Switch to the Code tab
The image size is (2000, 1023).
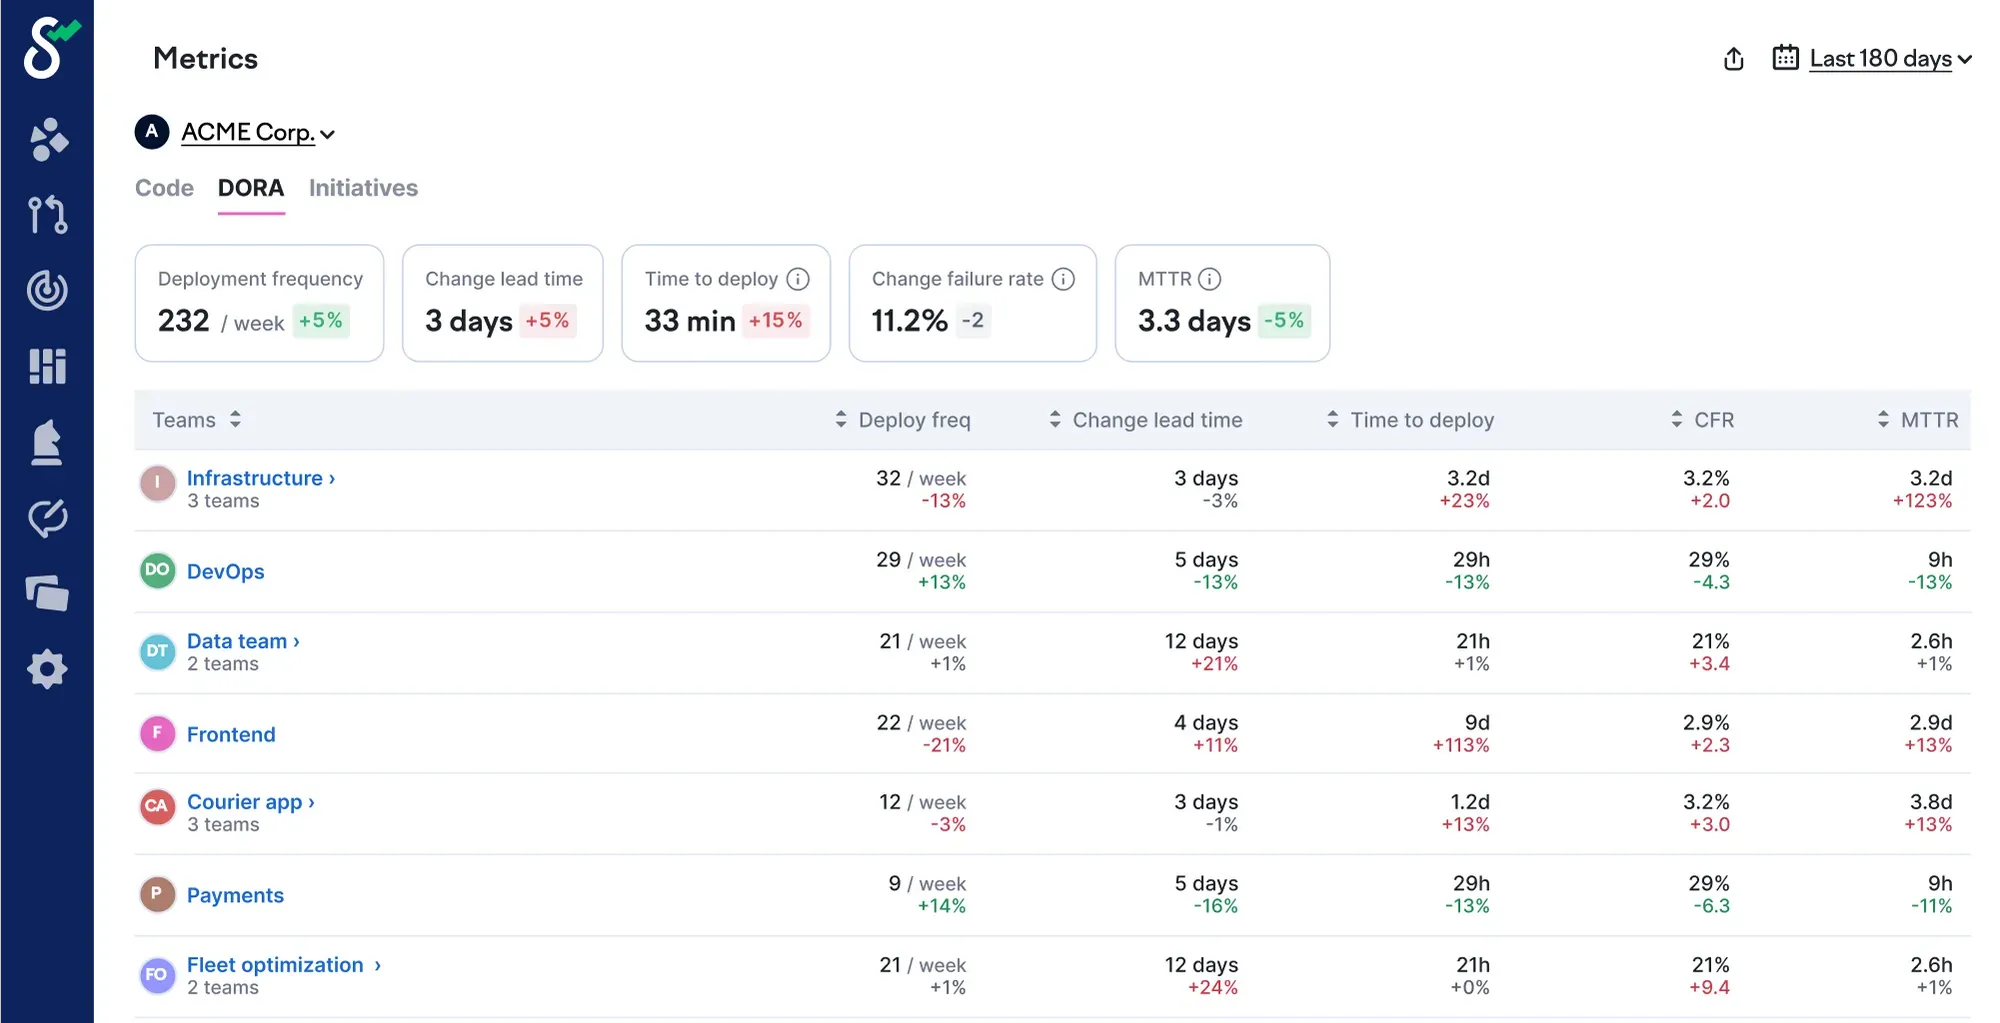point(164,188)
